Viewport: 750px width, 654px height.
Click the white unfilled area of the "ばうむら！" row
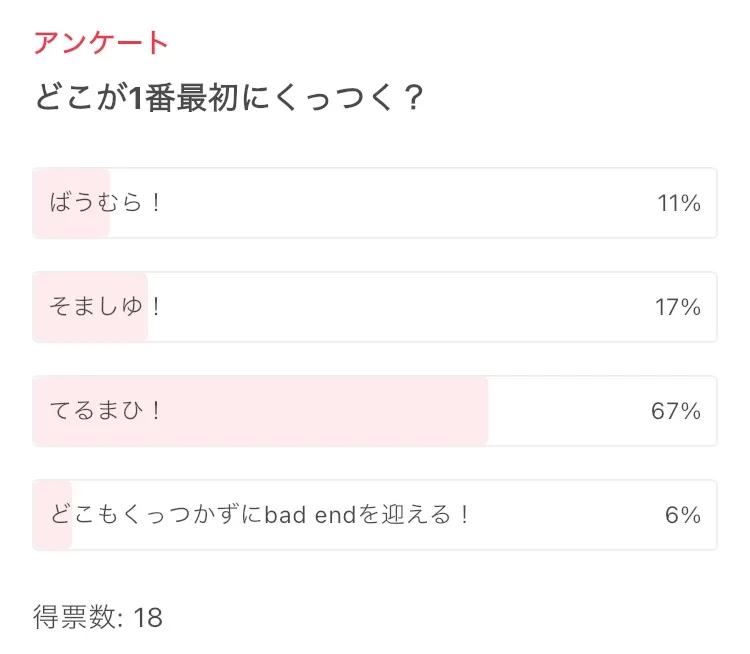click(x=400, y=203)
